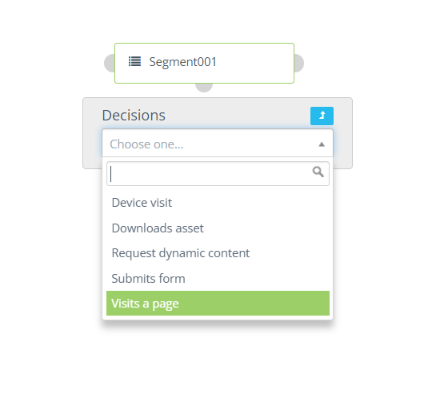Click the magnifier icon in search box
The width and height of the screenshot is (444, 394).
318,172
